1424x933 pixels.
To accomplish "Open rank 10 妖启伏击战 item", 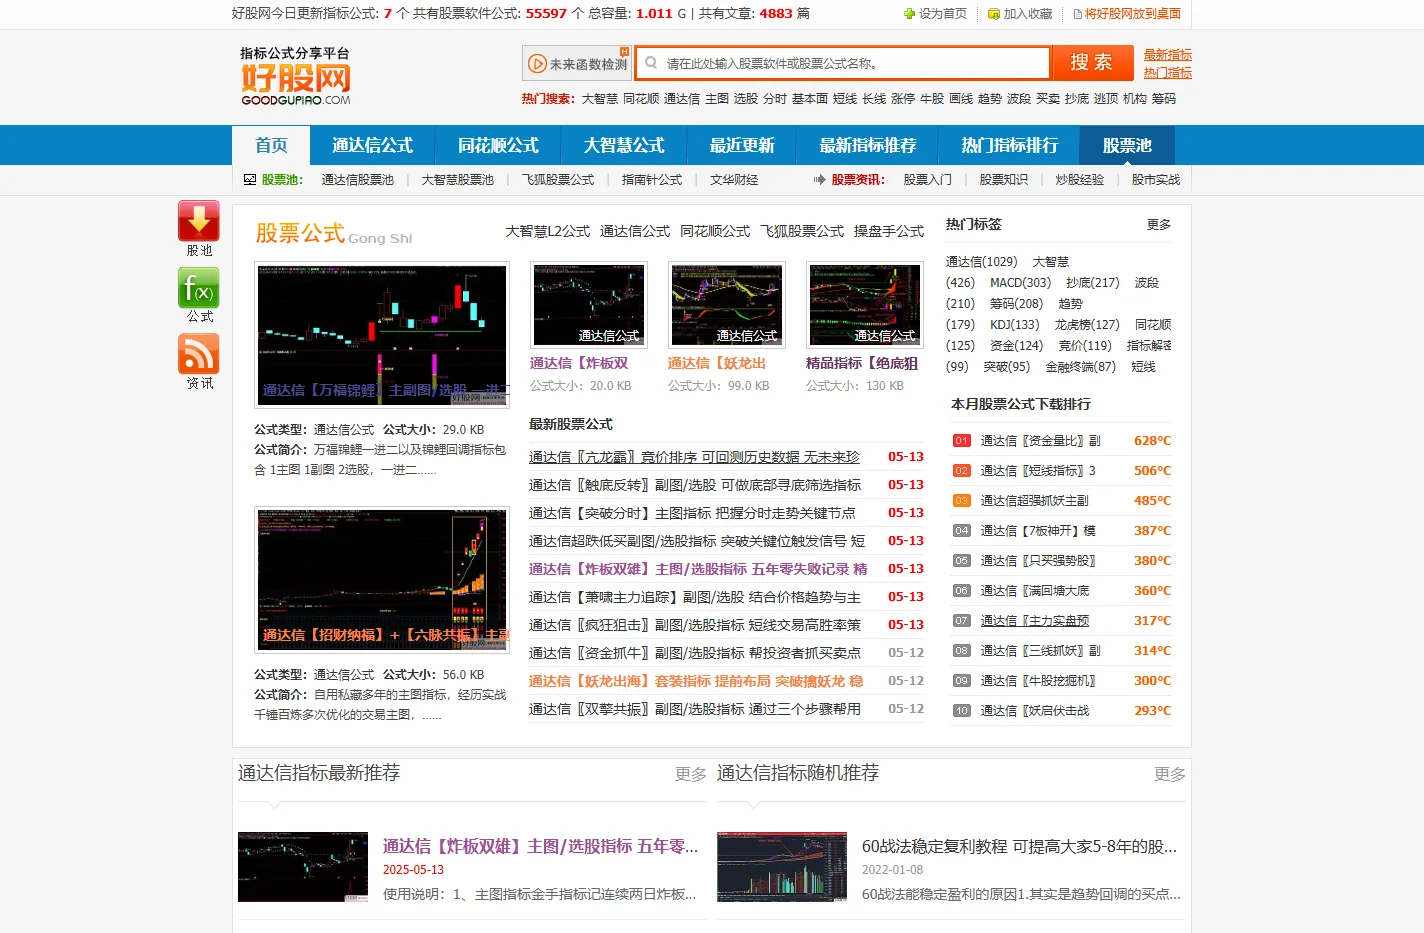I will coord(1034,711).
